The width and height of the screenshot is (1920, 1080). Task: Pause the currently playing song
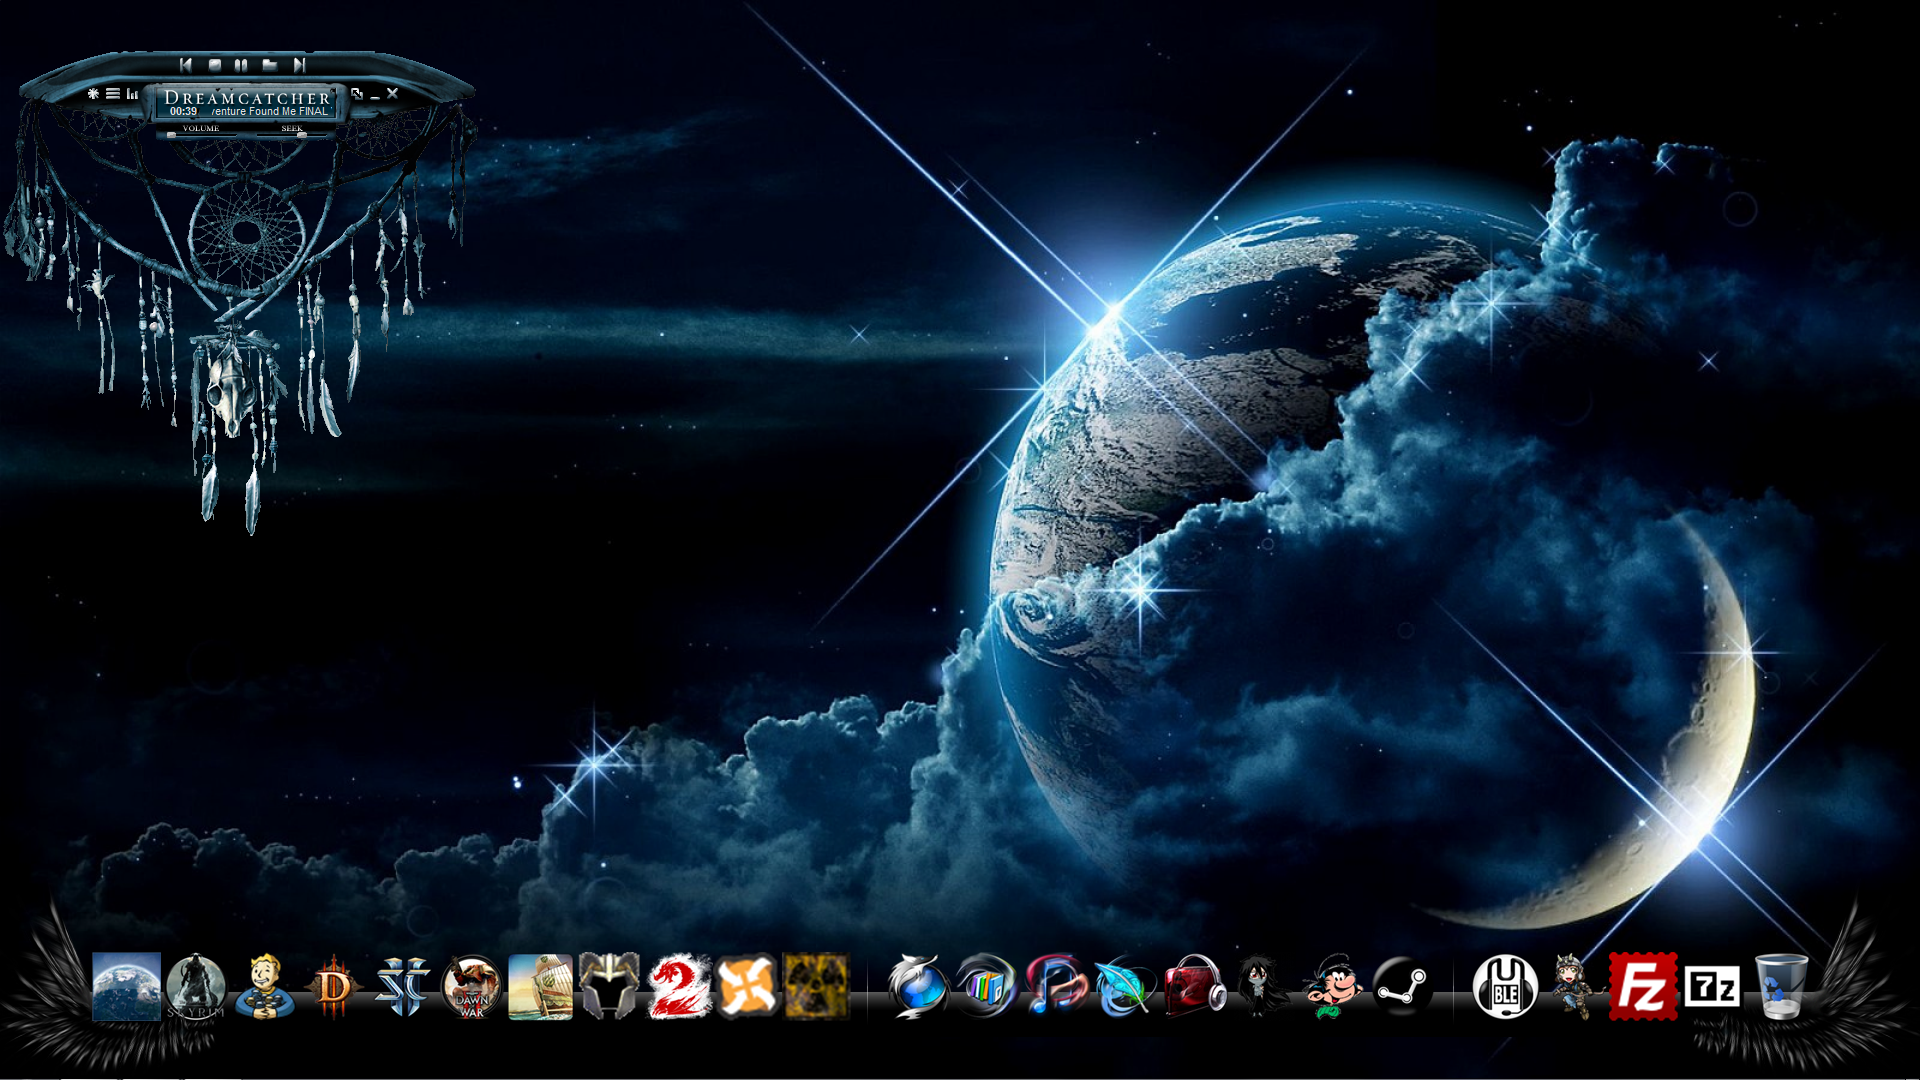tap(241, 65)
